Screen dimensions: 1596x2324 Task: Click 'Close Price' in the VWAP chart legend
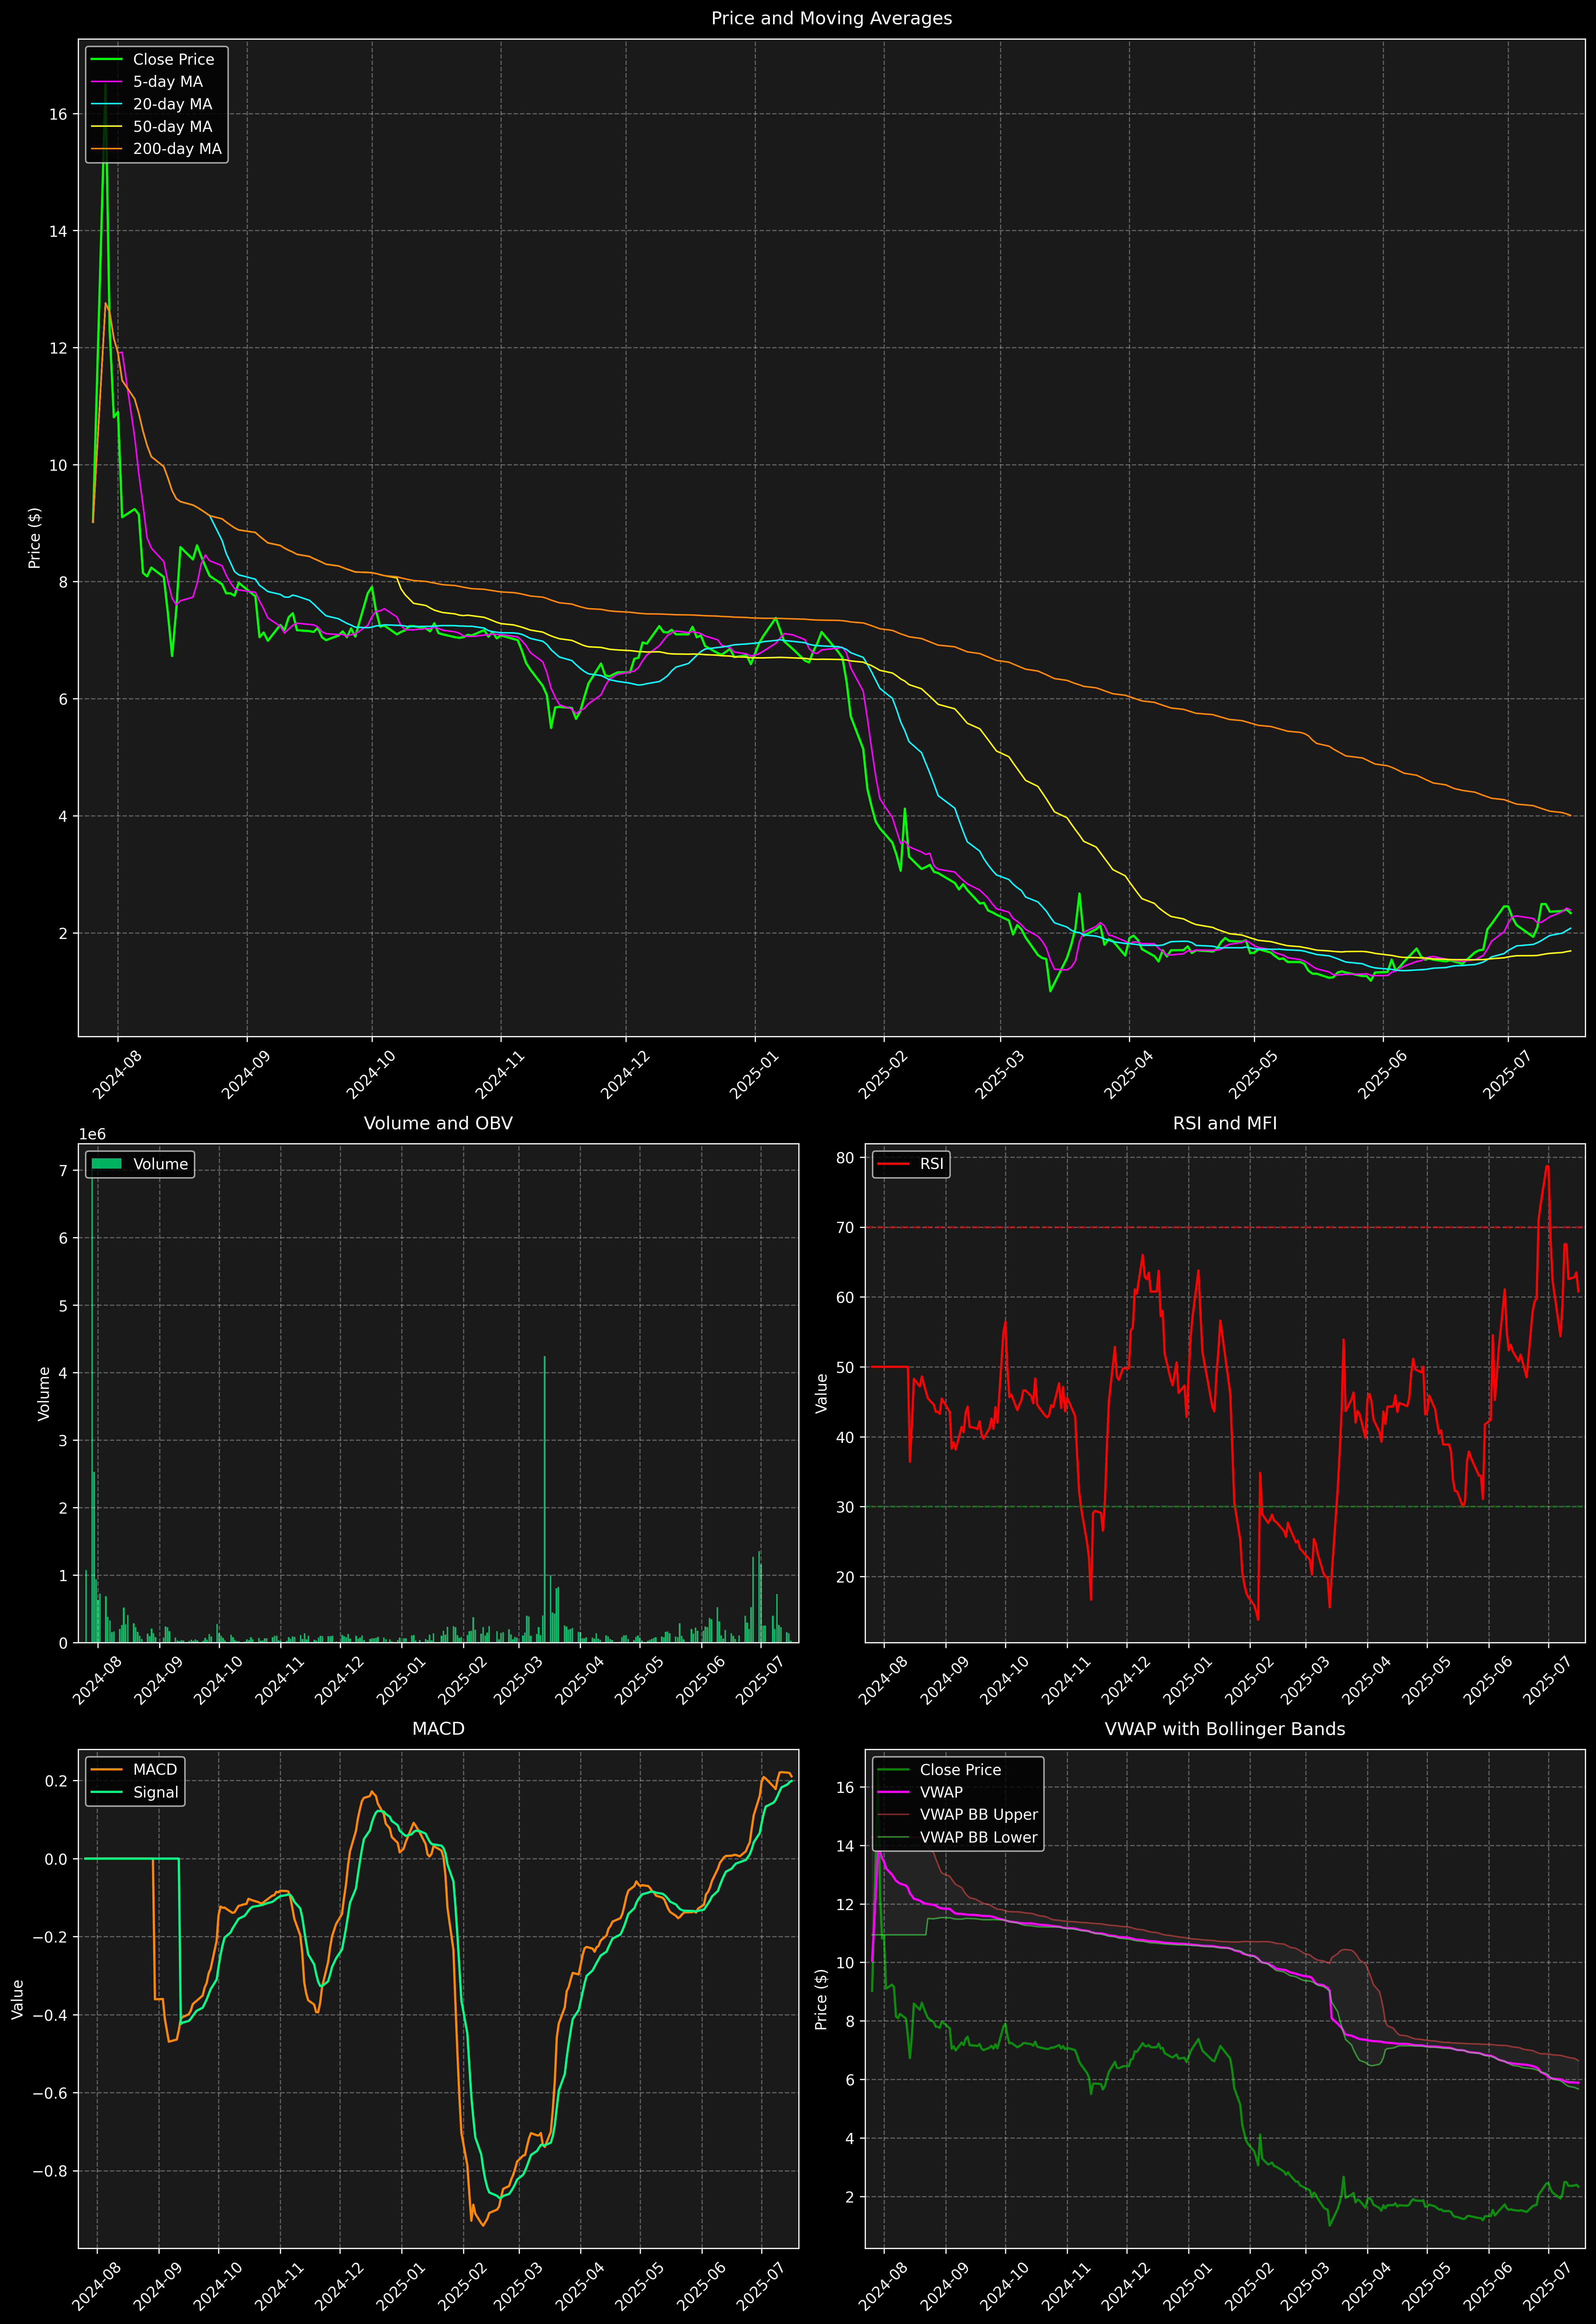(x=960, y=1770)
